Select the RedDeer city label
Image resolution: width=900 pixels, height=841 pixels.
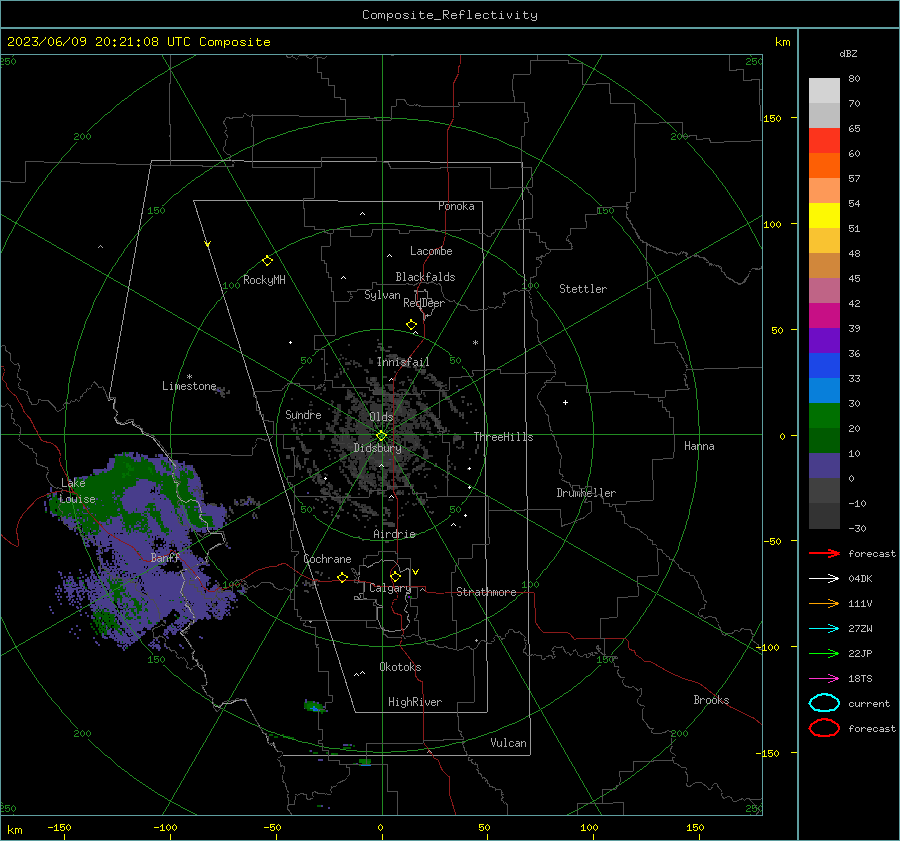(424, 303)
